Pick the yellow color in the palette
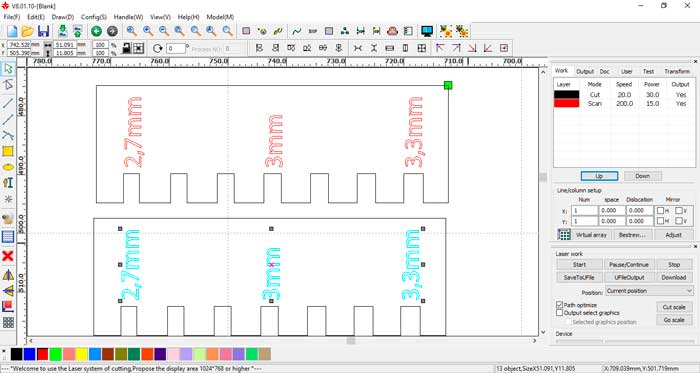This screenshot has width=700, height=373. 81,354
